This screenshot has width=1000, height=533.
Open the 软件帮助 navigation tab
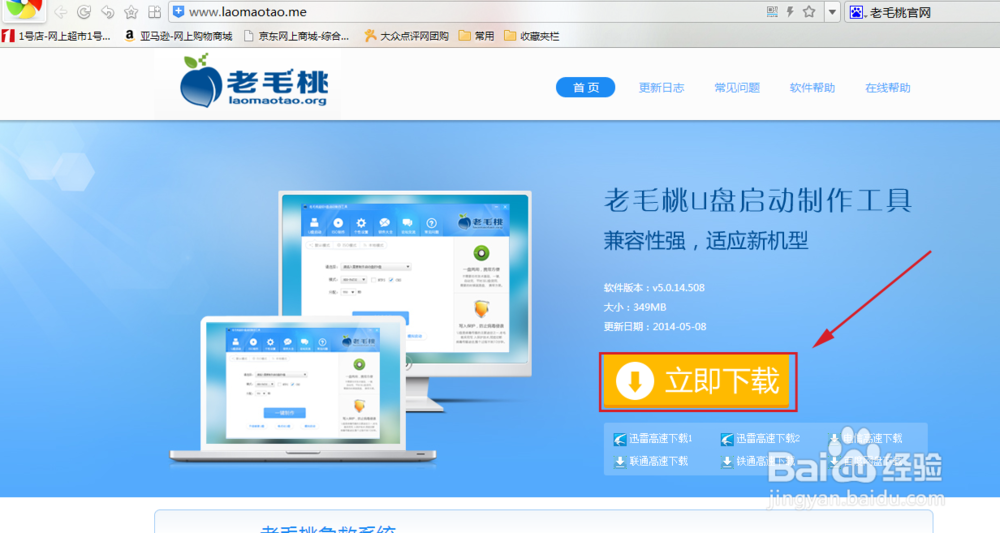click(812, 88)
